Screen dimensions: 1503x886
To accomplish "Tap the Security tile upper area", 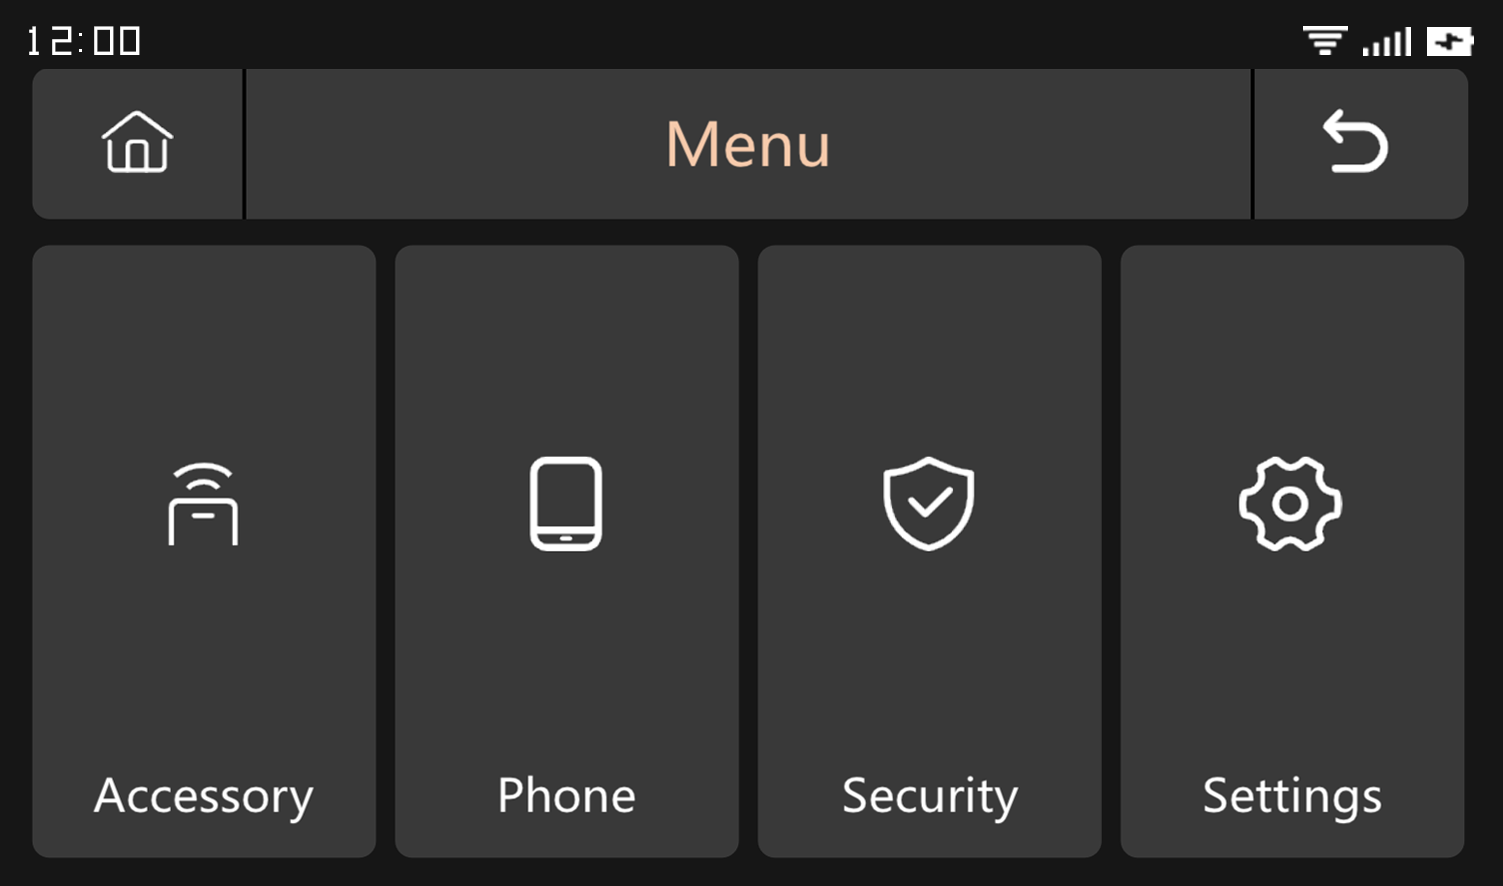I will point(930,350).
